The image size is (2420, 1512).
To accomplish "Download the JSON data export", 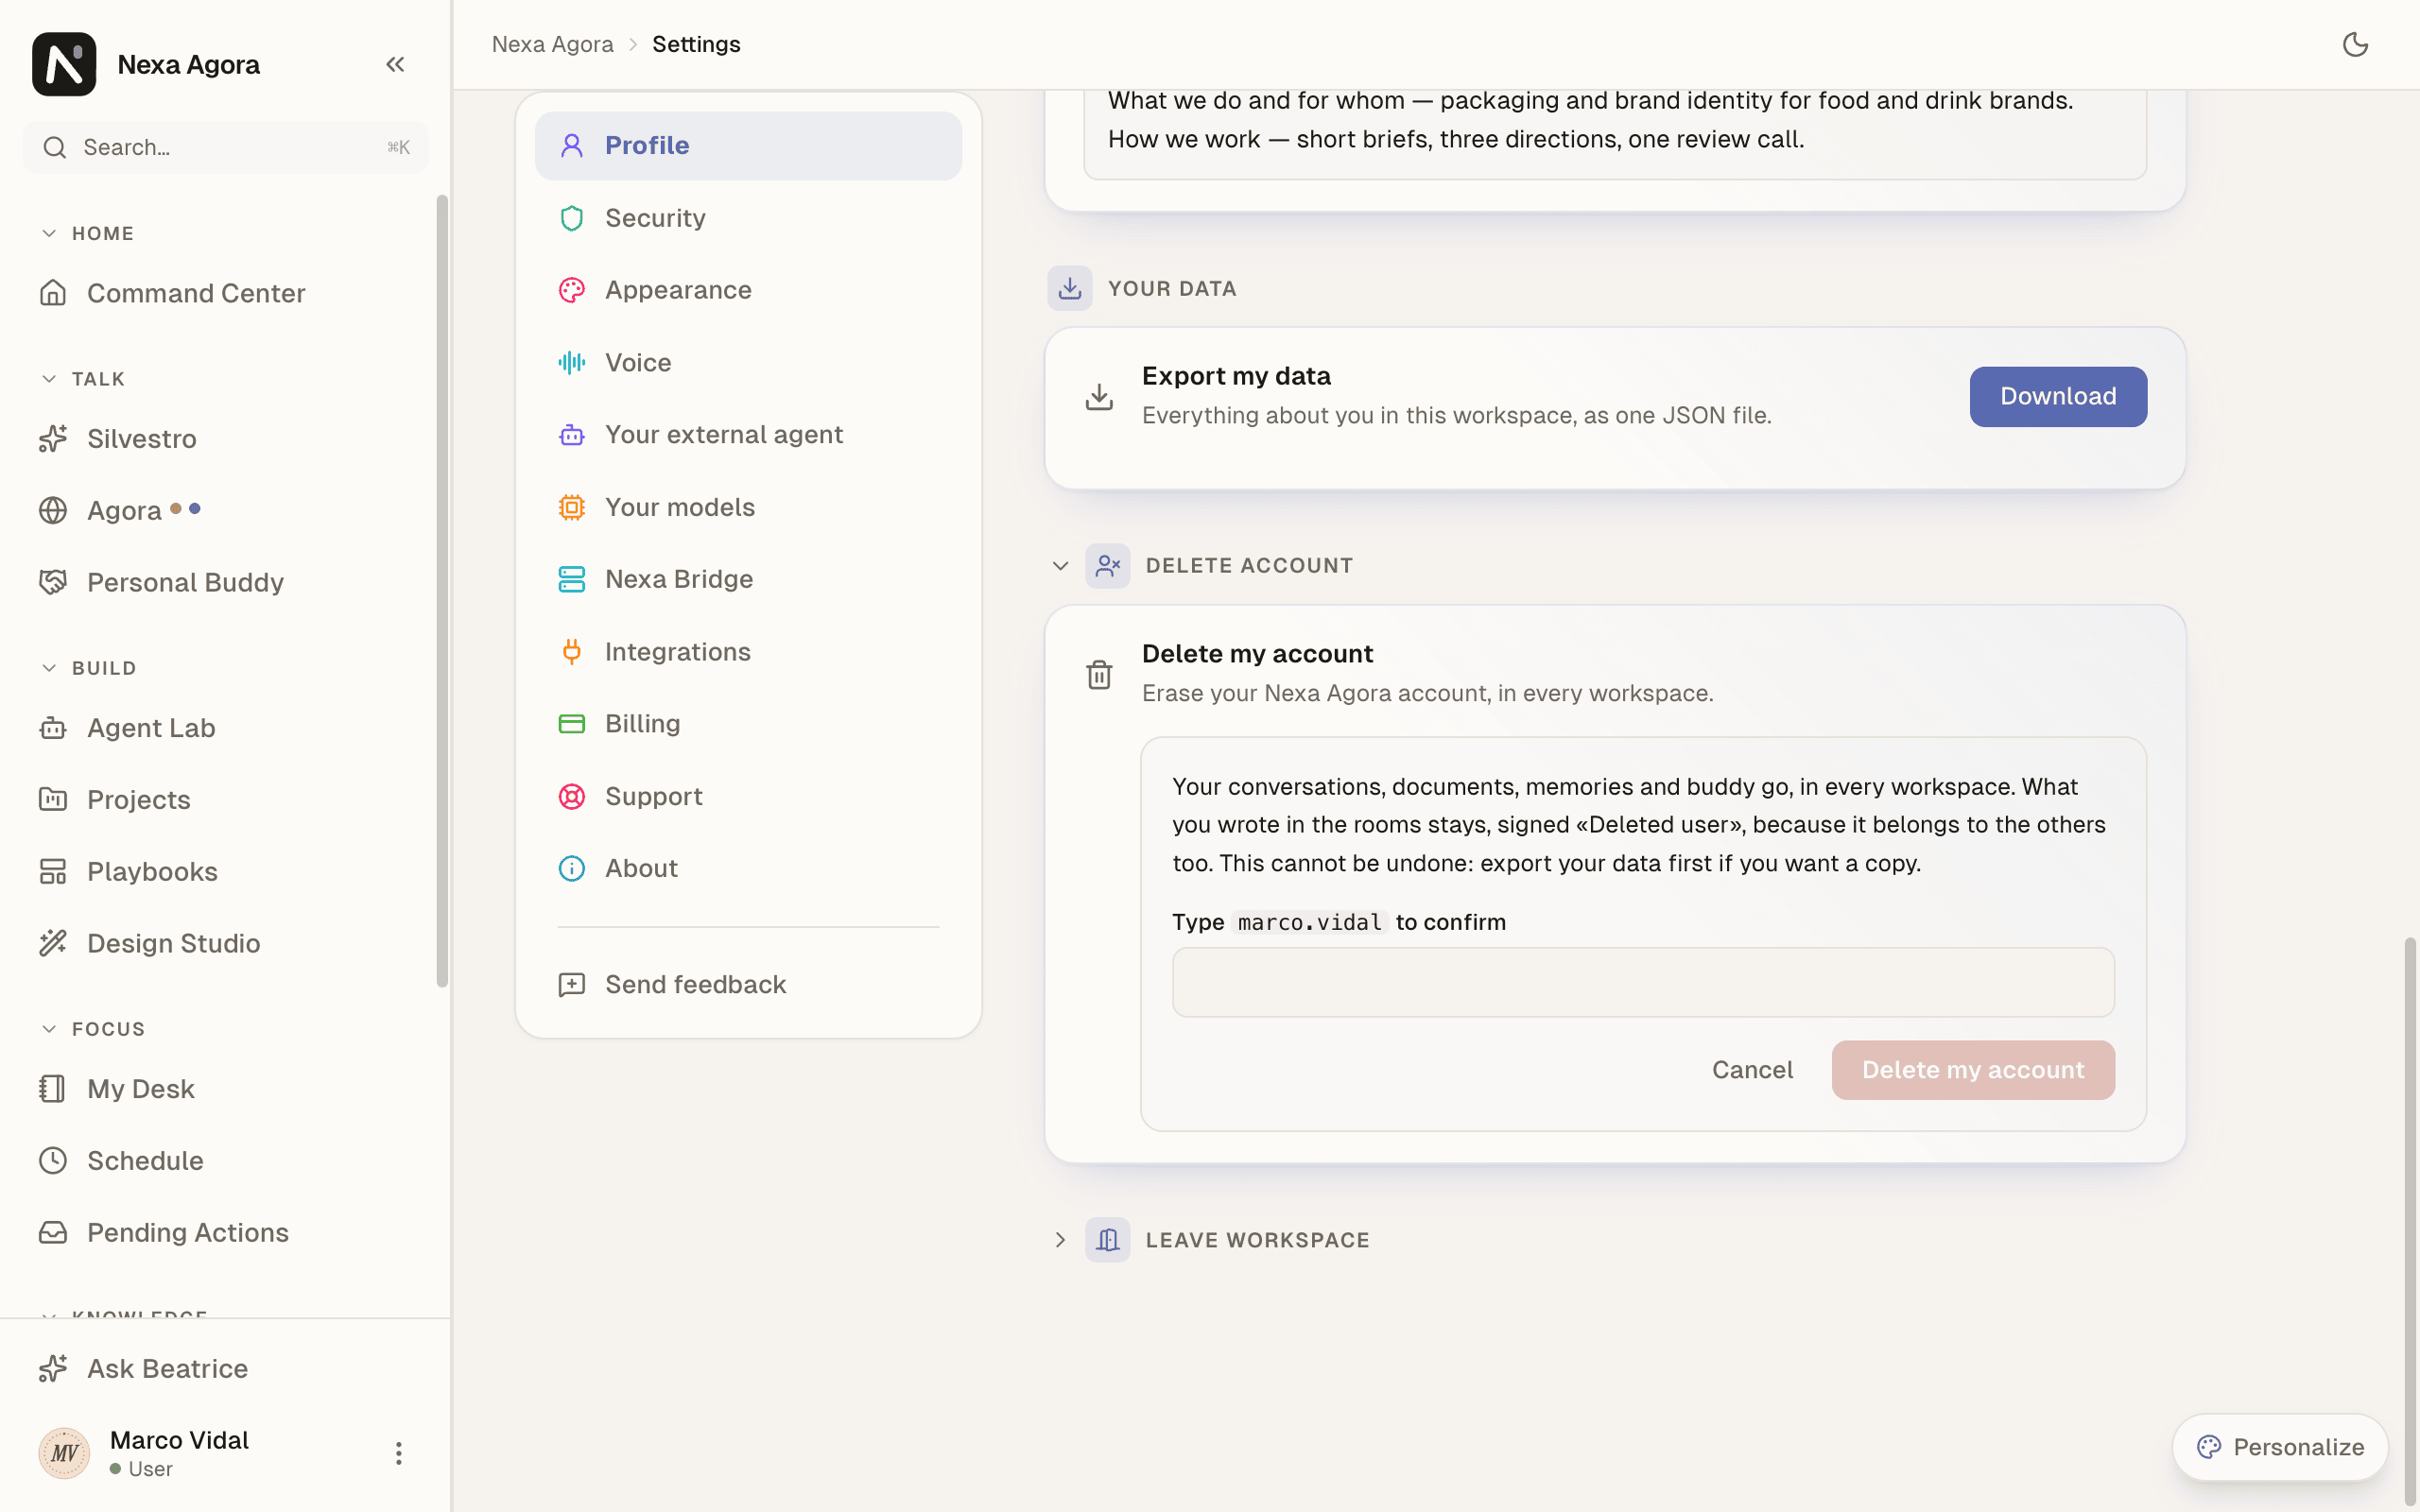I will [2058, 397].
